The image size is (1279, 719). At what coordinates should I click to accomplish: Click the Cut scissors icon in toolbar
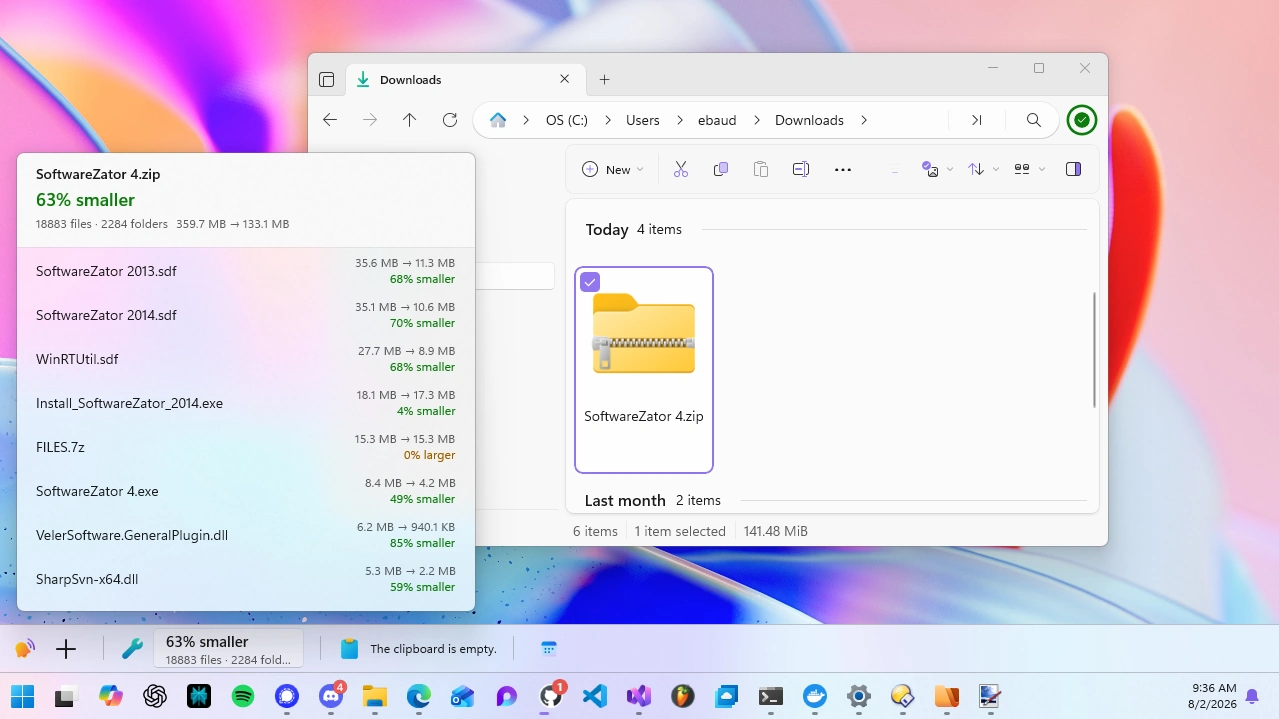click(681, 170)
